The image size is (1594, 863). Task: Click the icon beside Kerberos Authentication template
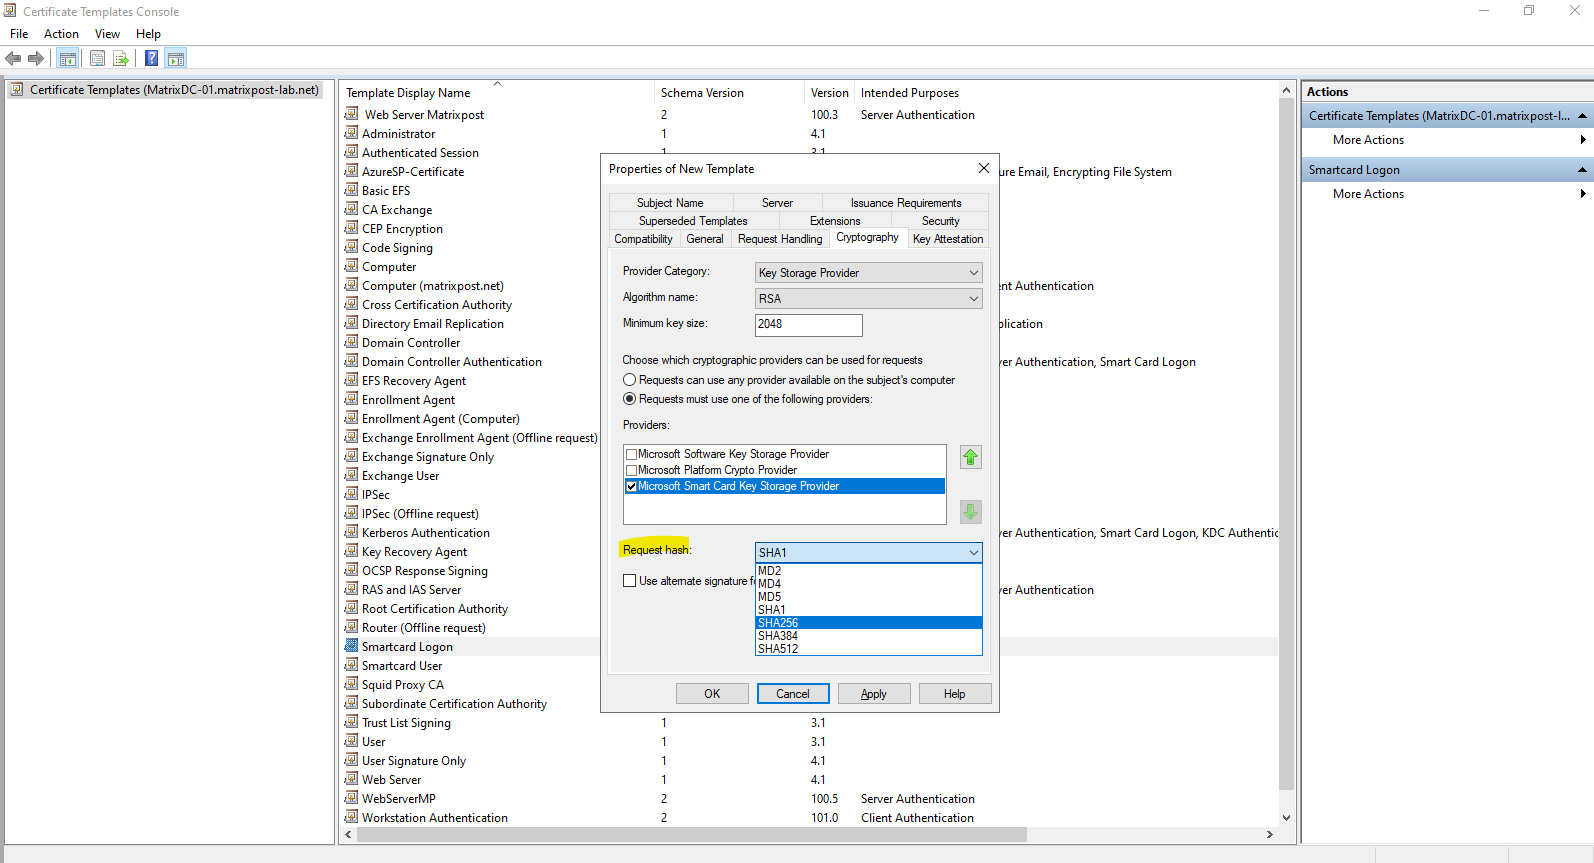[352, 532]
